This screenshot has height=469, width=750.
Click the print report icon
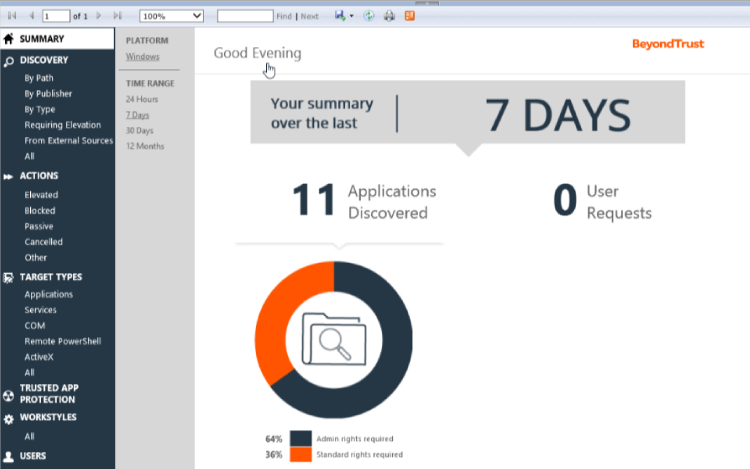[x=389, y=16]
